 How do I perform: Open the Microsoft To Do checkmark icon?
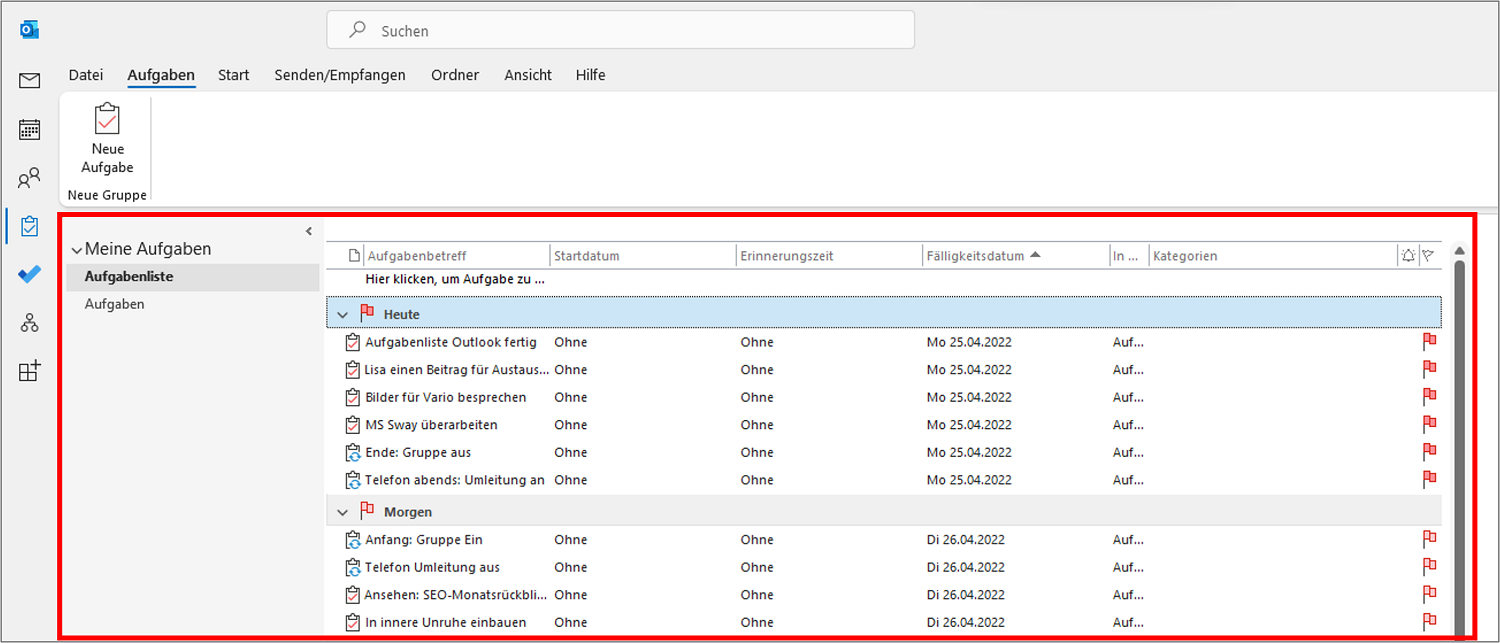click(29, 275)
